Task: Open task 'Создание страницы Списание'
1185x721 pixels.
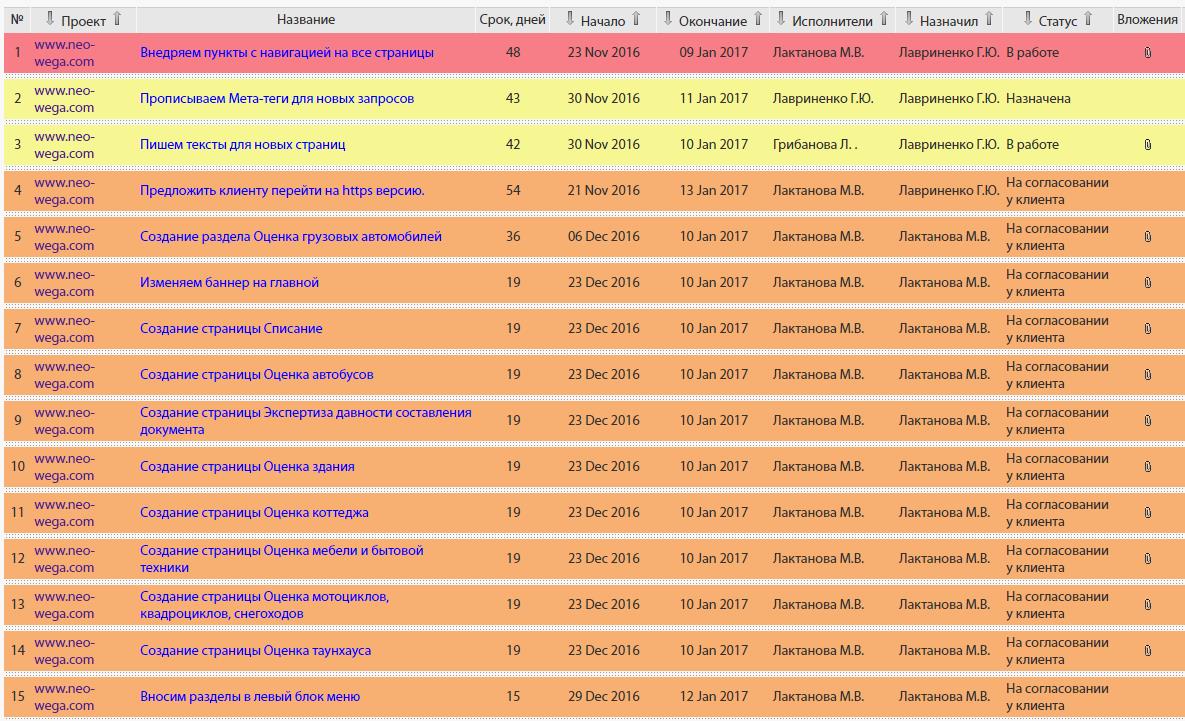Action: coord(231,329)
